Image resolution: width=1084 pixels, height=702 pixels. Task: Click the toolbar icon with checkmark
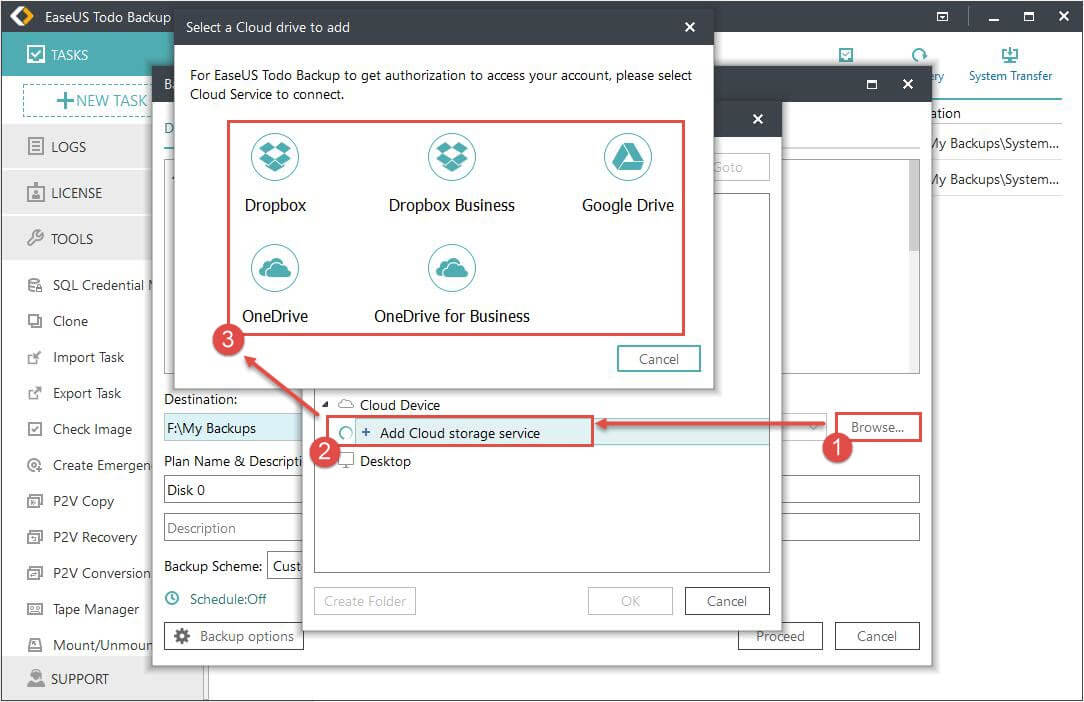tap(845, 55)
